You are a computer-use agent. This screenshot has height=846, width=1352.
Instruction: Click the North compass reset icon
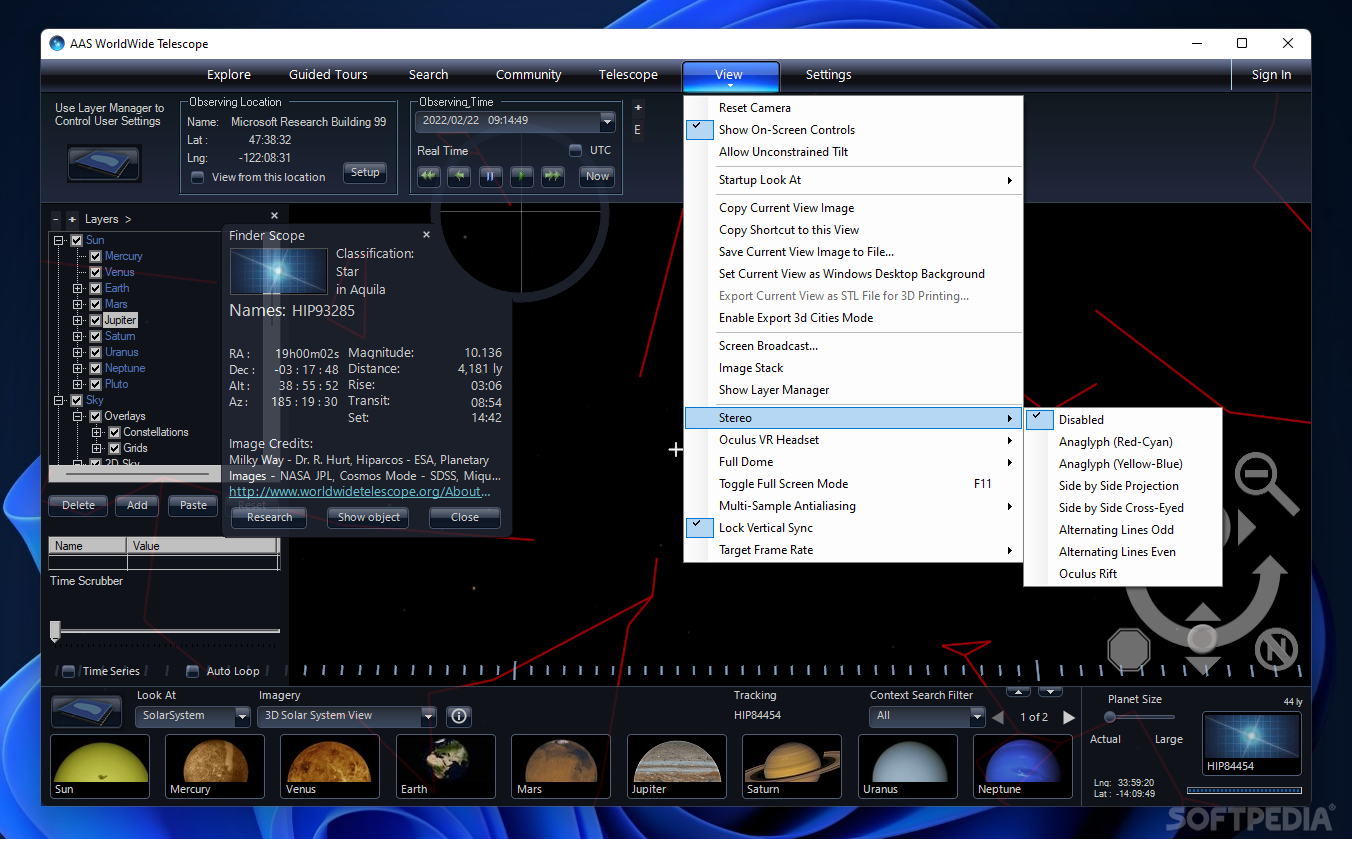click(1276, 649)
